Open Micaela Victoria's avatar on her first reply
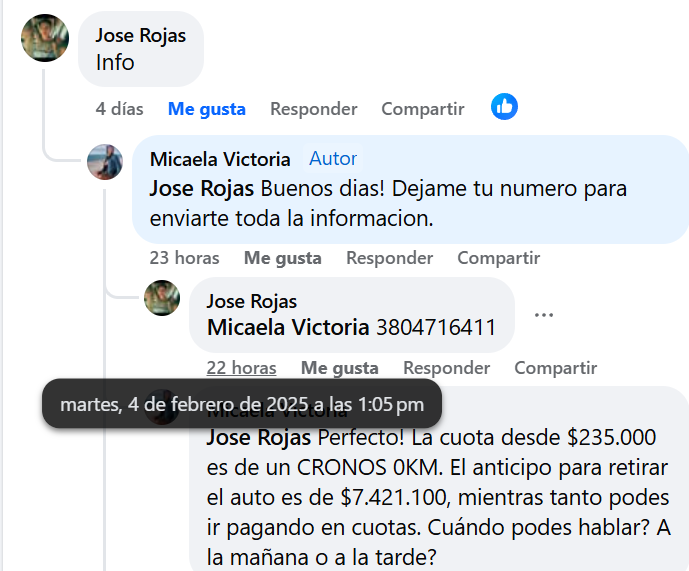Screen dimensions: 689x571 point(105,162)
